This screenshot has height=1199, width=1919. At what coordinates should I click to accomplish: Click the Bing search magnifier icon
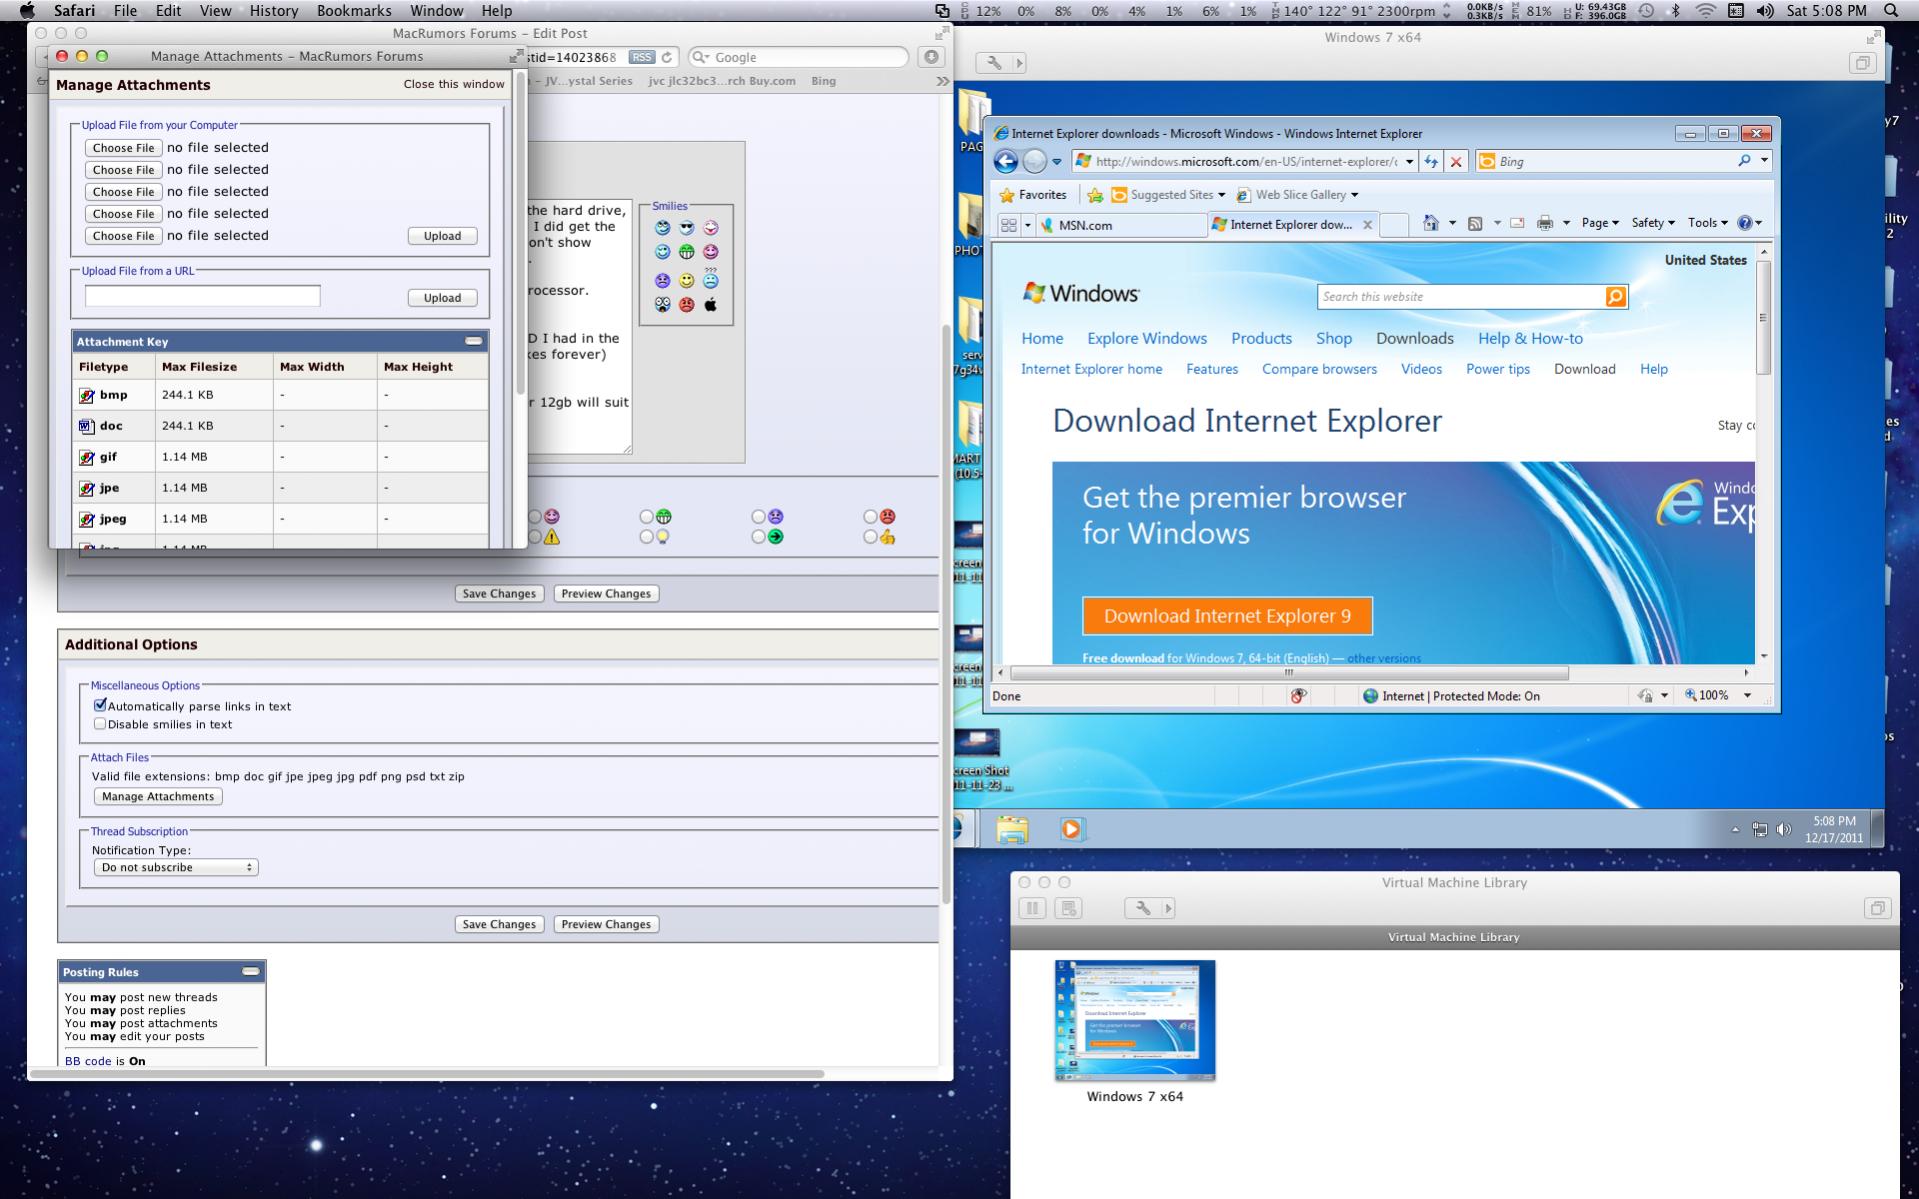click(x=1744, y=160)
